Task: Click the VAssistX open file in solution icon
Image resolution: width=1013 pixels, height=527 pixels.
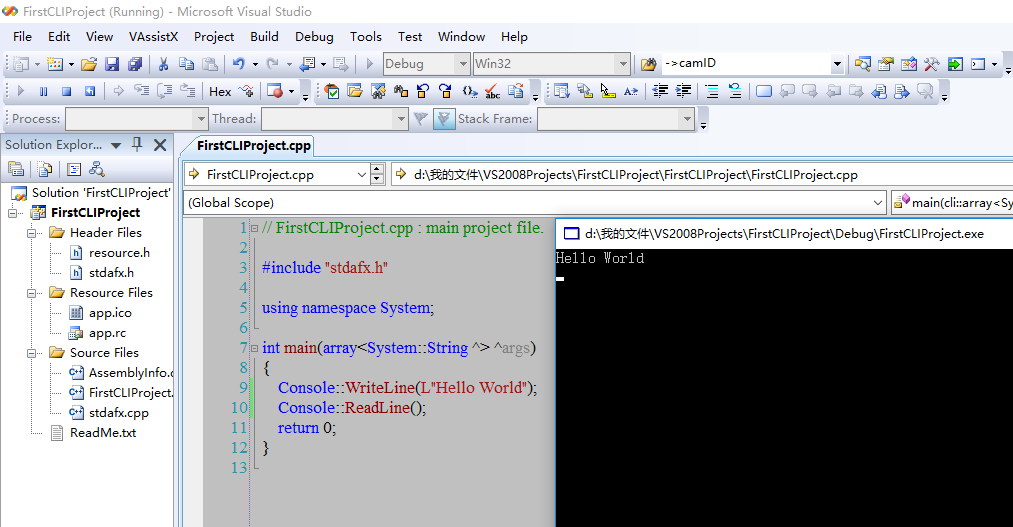Action: tap(355, 92)
